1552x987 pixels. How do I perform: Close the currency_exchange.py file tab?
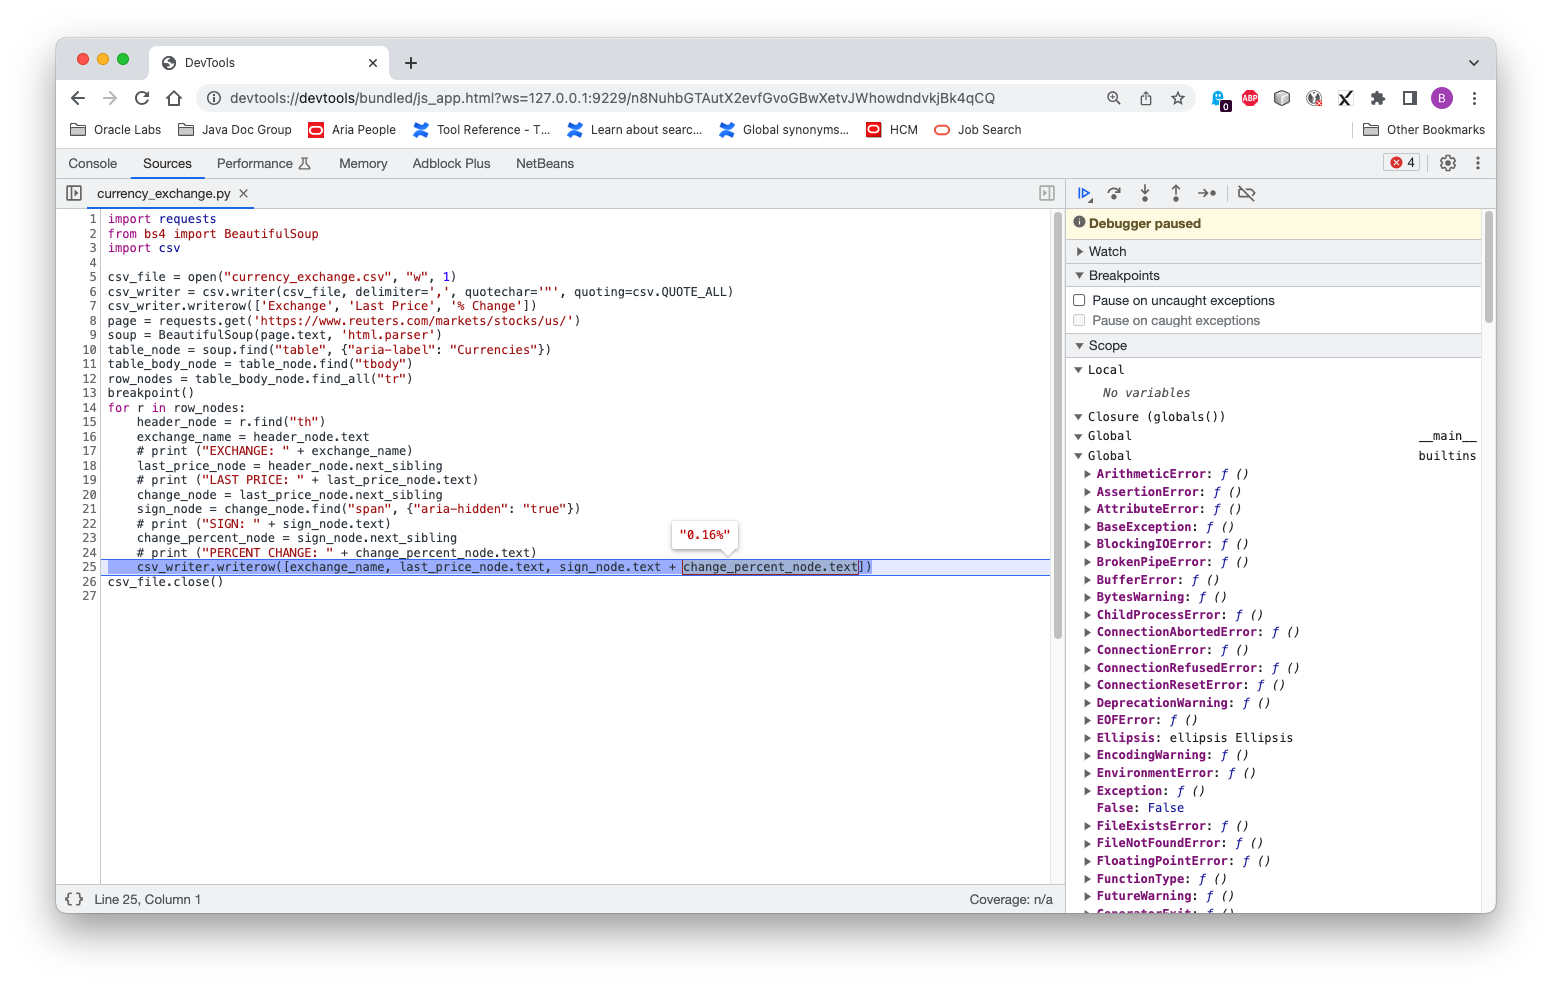point(242,194)
